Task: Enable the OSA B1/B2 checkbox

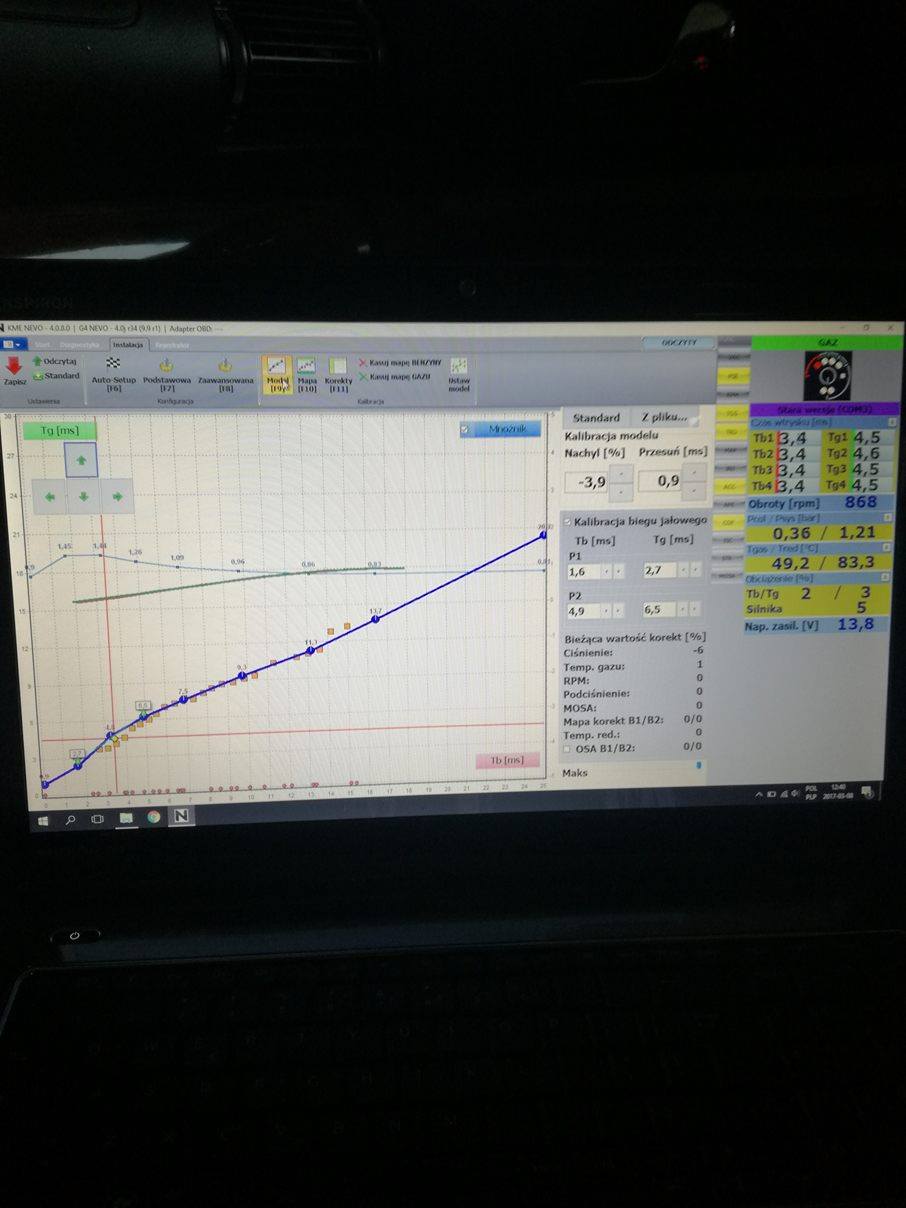Action: (x=568, y=747)
